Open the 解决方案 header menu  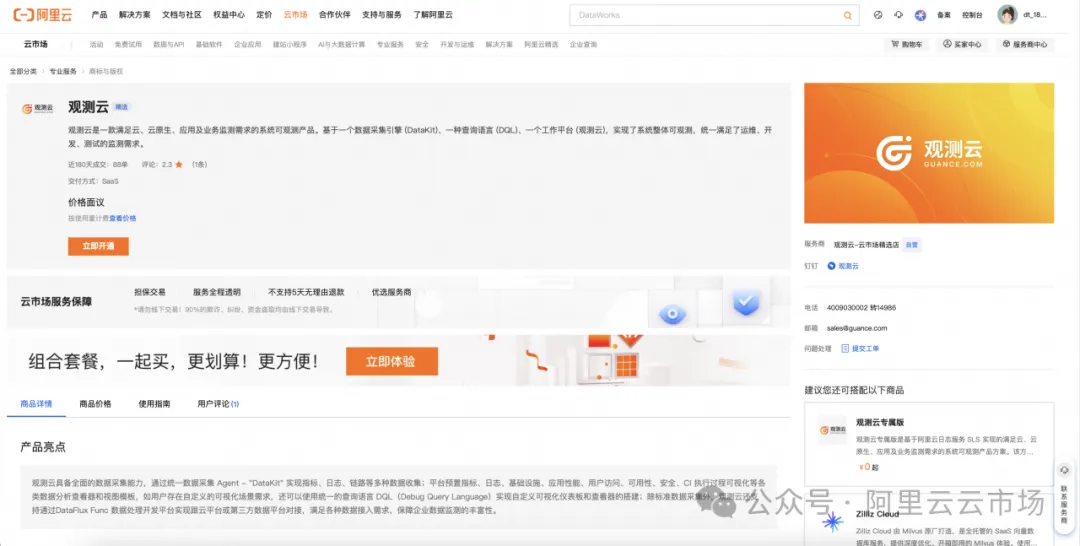(134, 14)
